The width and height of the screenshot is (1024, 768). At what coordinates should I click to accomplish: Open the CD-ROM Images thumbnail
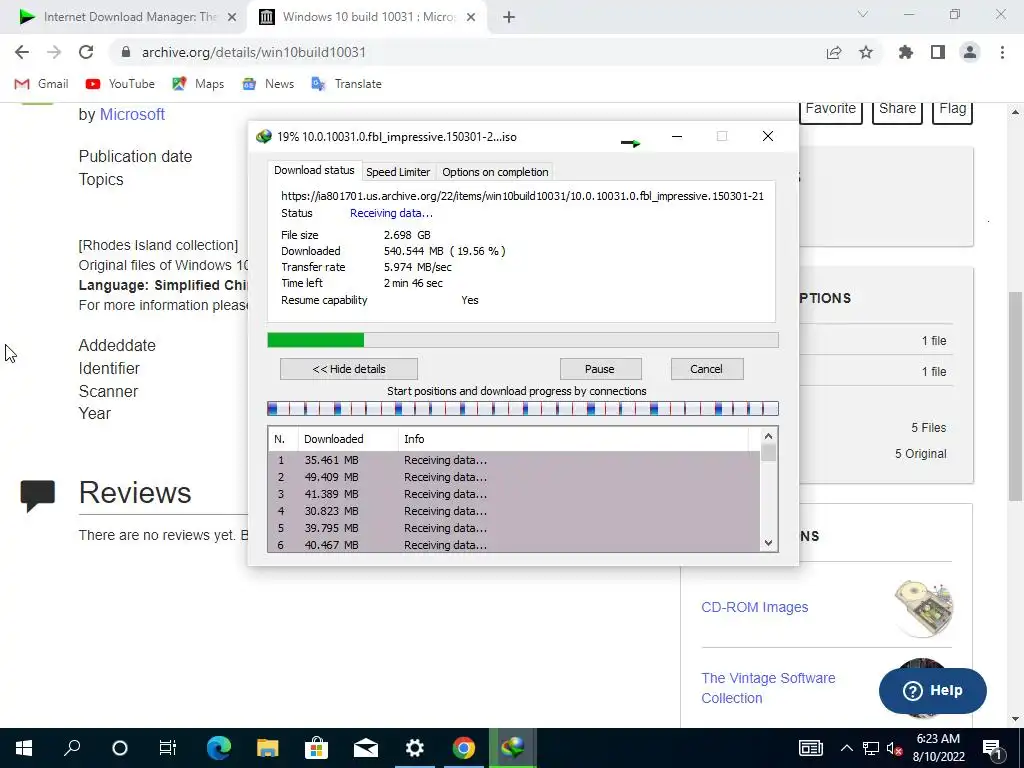pos(923,607)
